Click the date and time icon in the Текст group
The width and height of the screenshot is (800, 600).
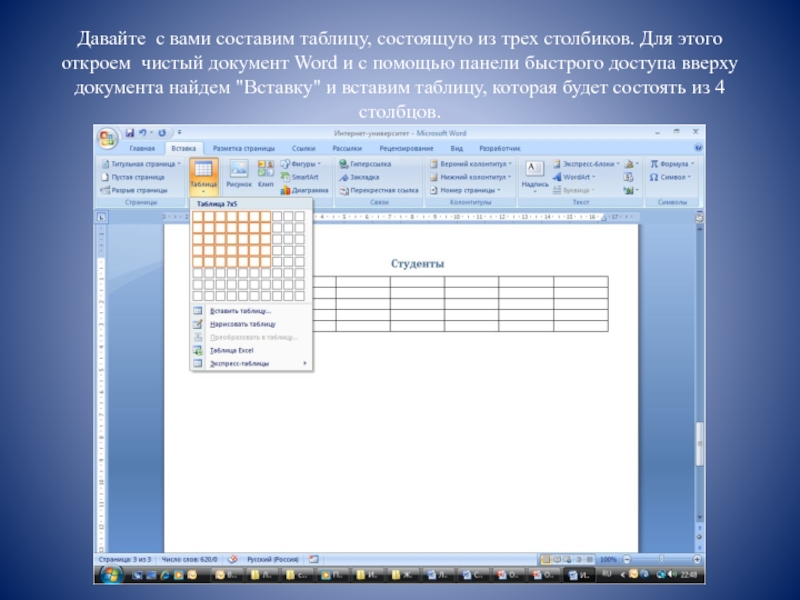click(628, 177)
